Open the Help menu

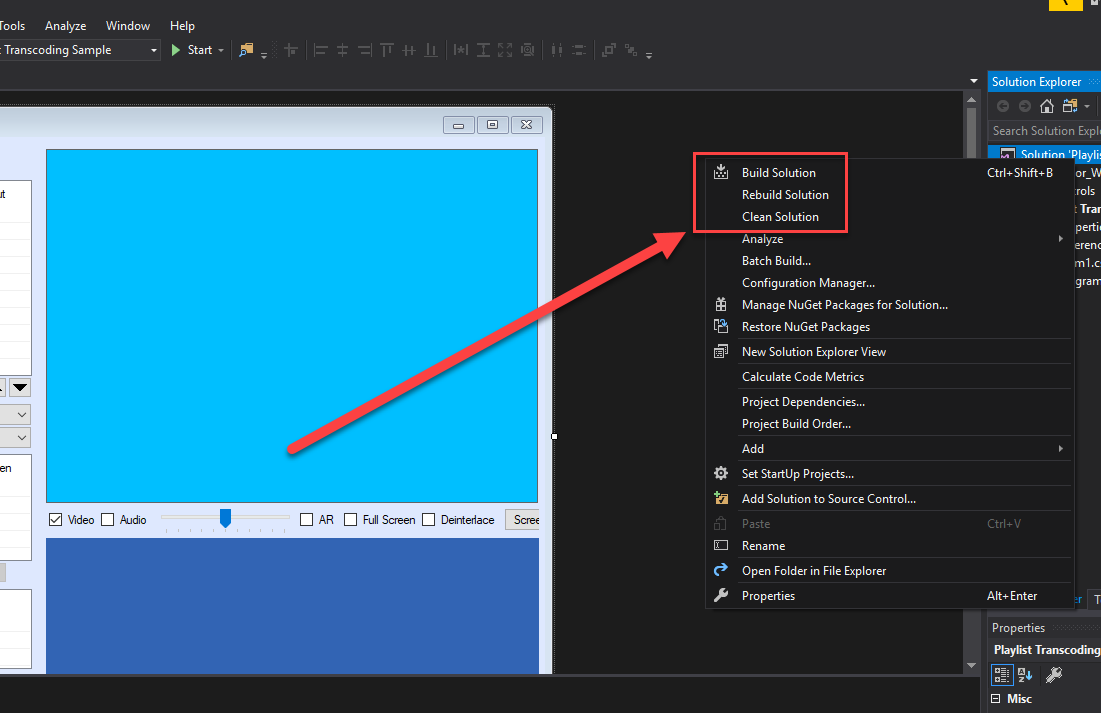tap(182, 26)
